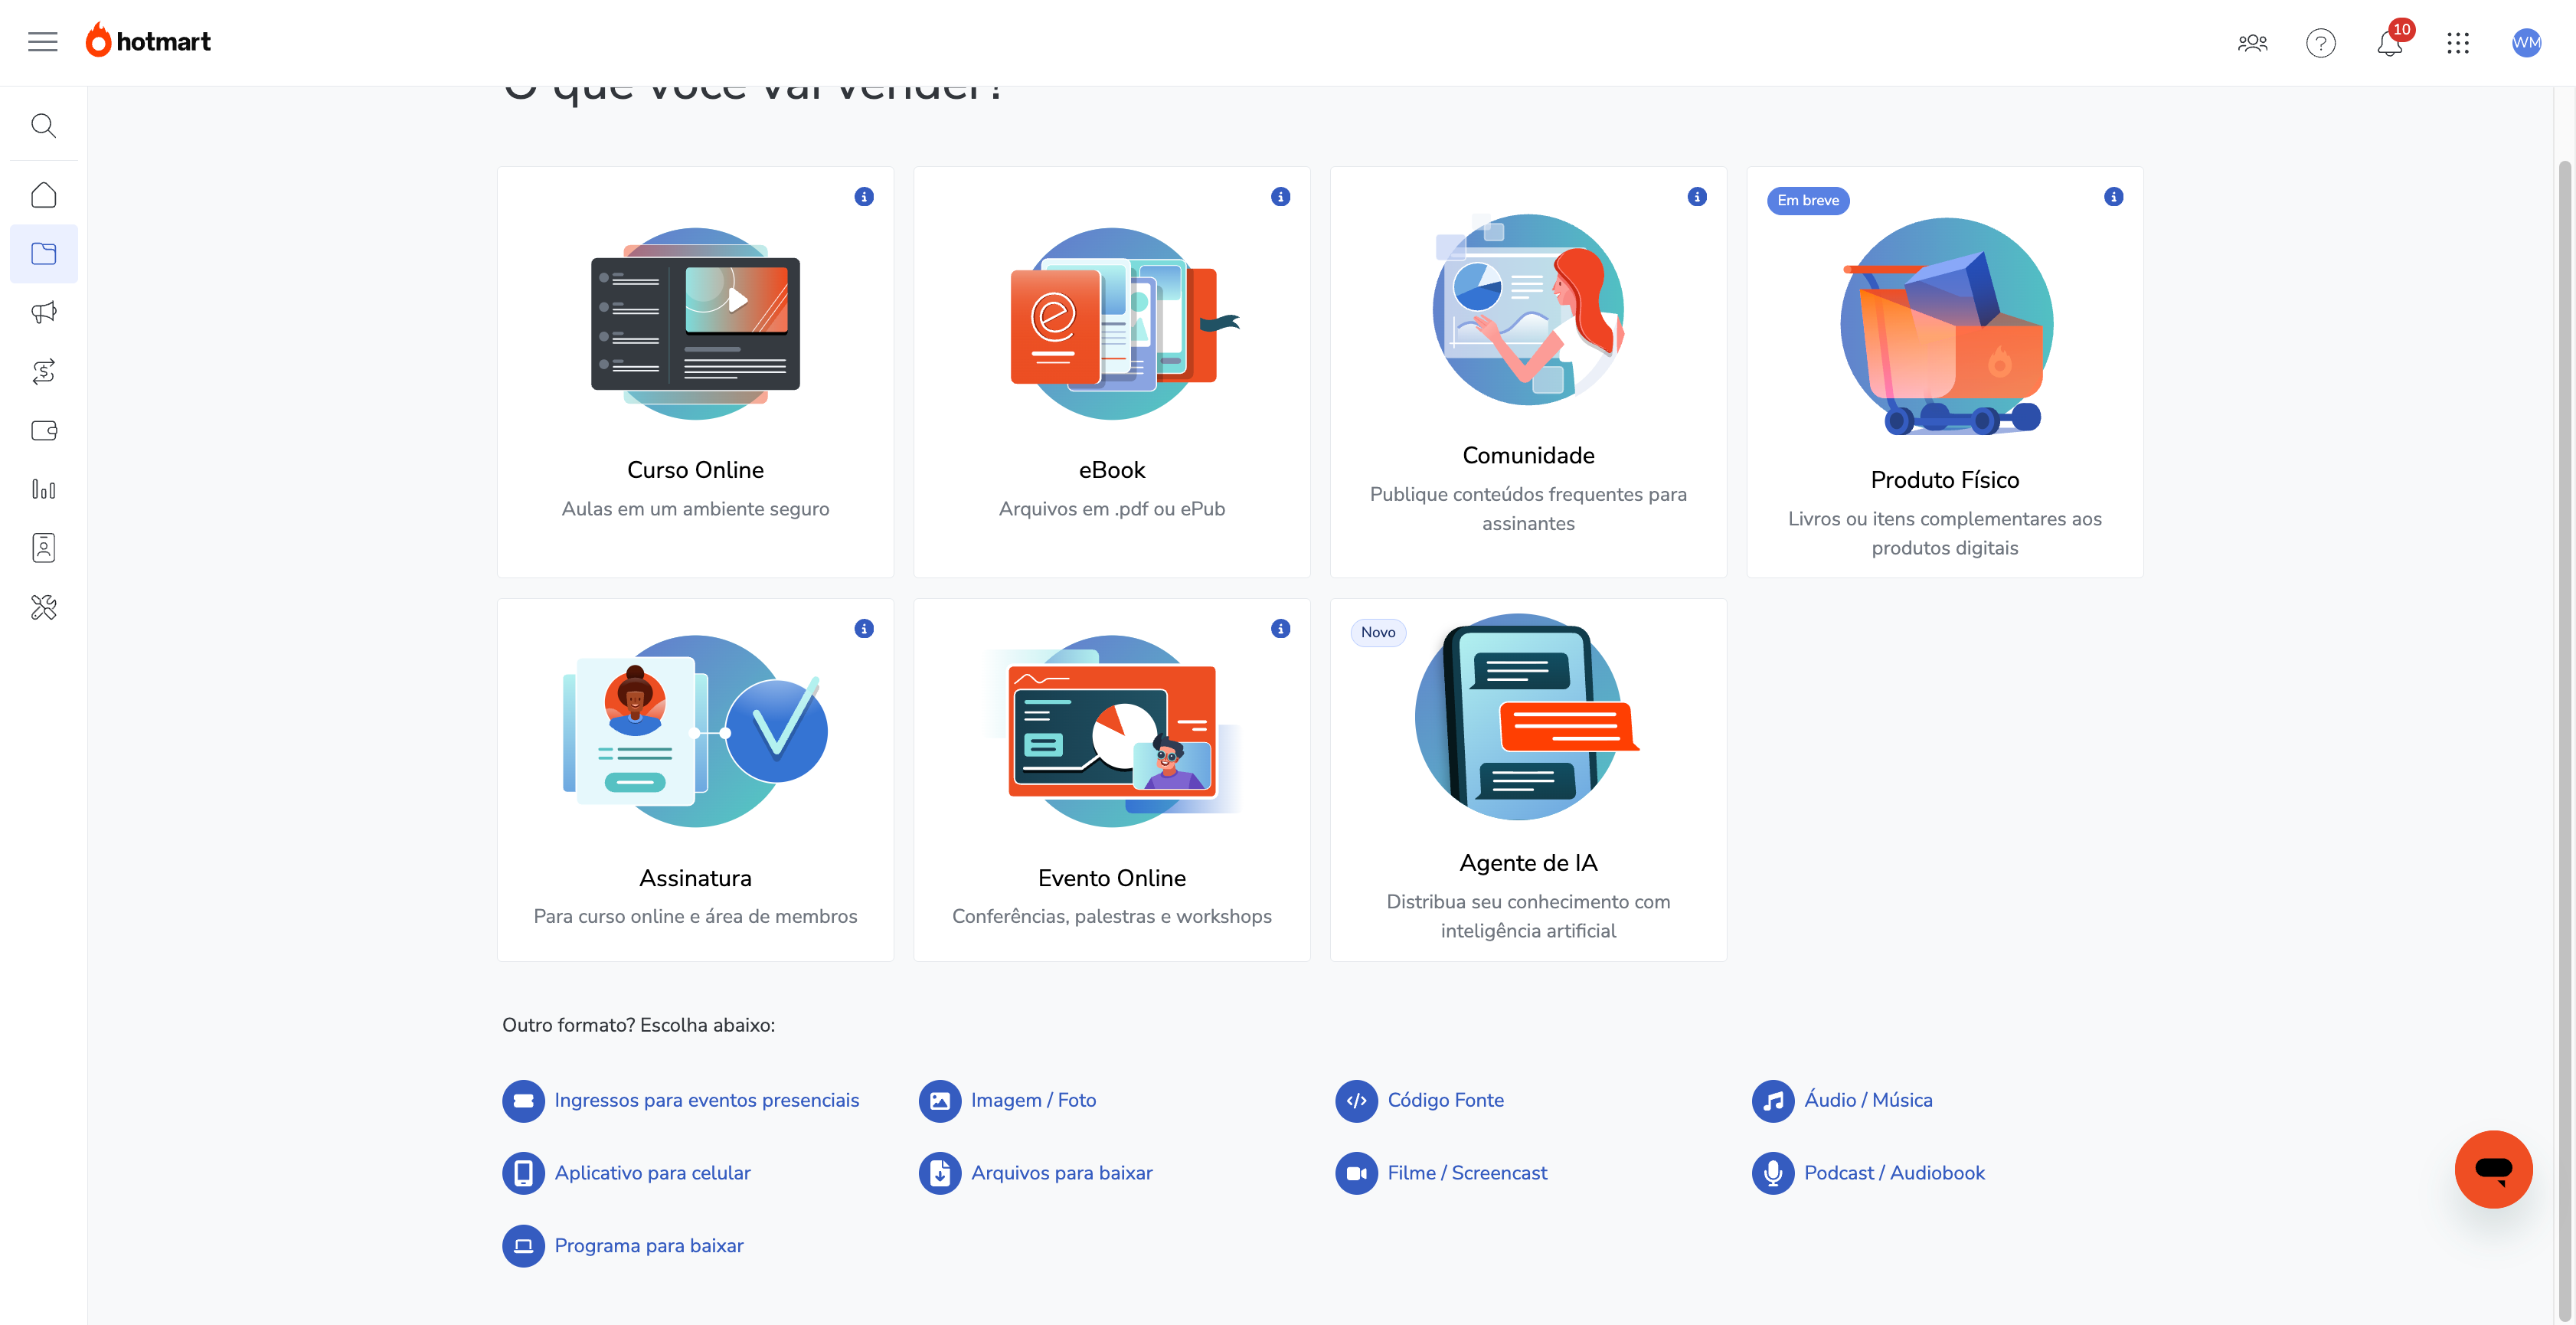
Task: Open the wallet sidebar icon
Action: [x=43, y=431]
